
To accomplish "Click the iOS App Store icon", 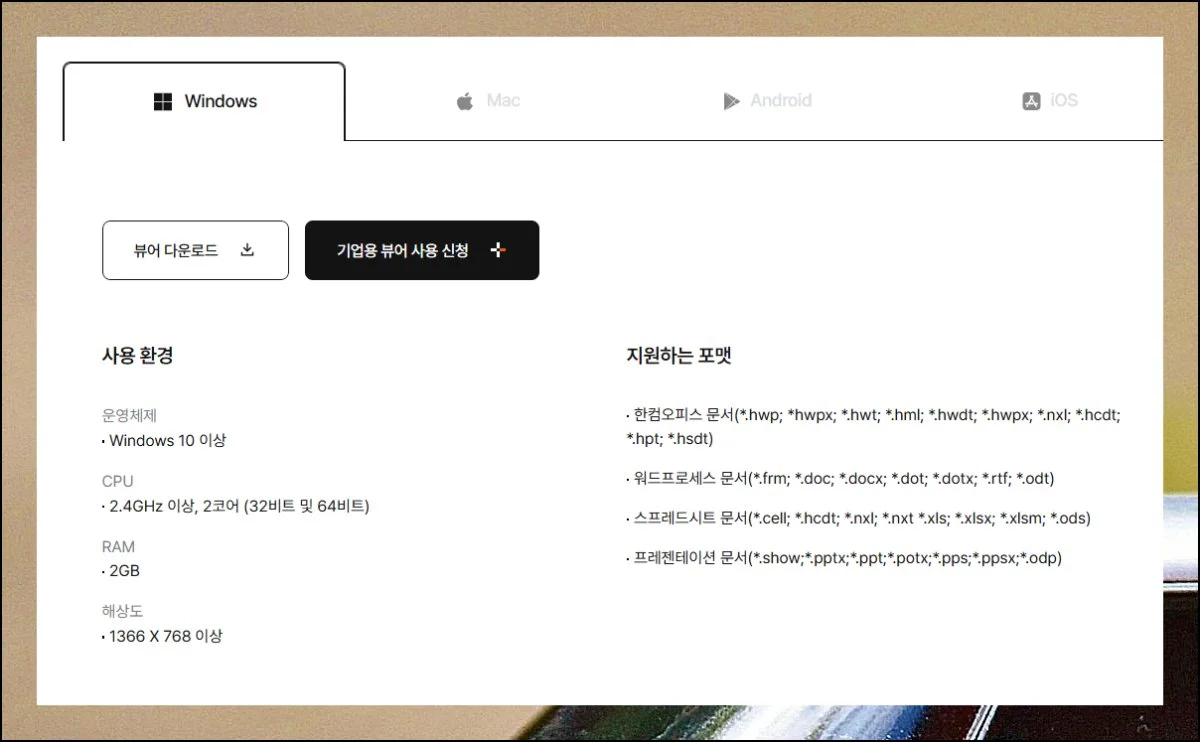I will coord(1031,101).
